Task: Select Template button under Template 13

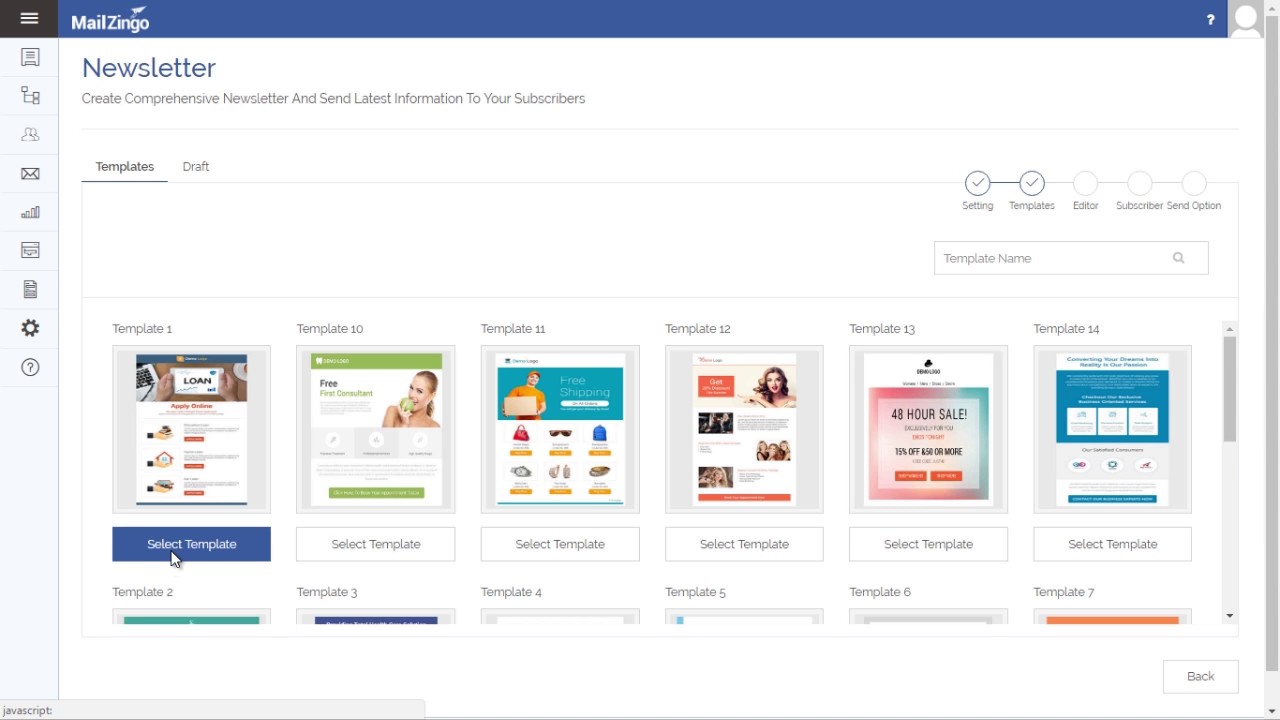Action: [928, 544]
